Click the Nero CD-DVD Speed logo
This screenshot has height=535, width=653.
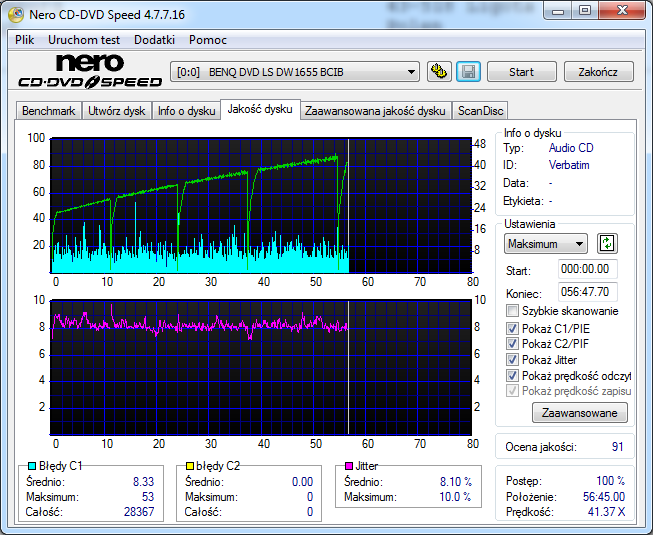[90, 71]
